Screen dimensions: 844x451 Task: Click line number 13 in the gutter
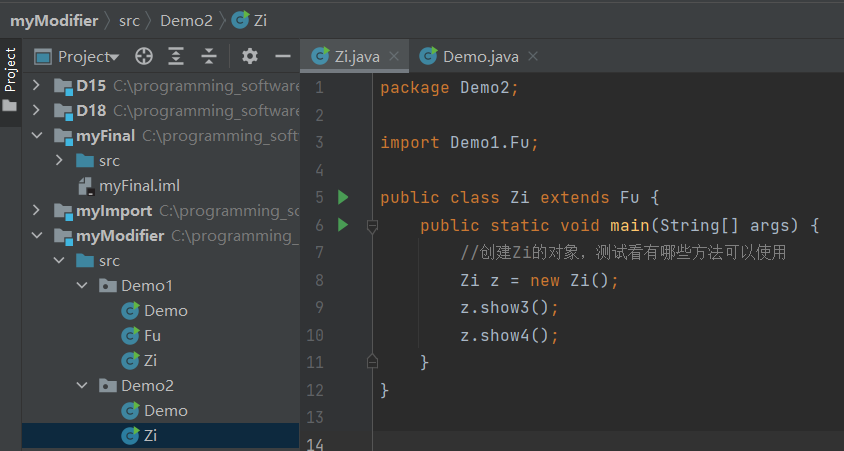click(315, 417)
